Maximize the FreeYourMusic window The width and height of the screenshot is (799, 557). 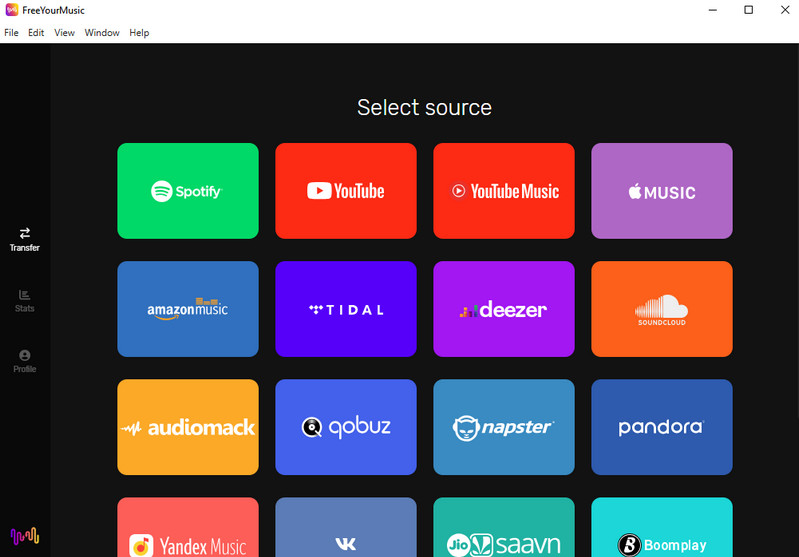[x=748, y=10]
